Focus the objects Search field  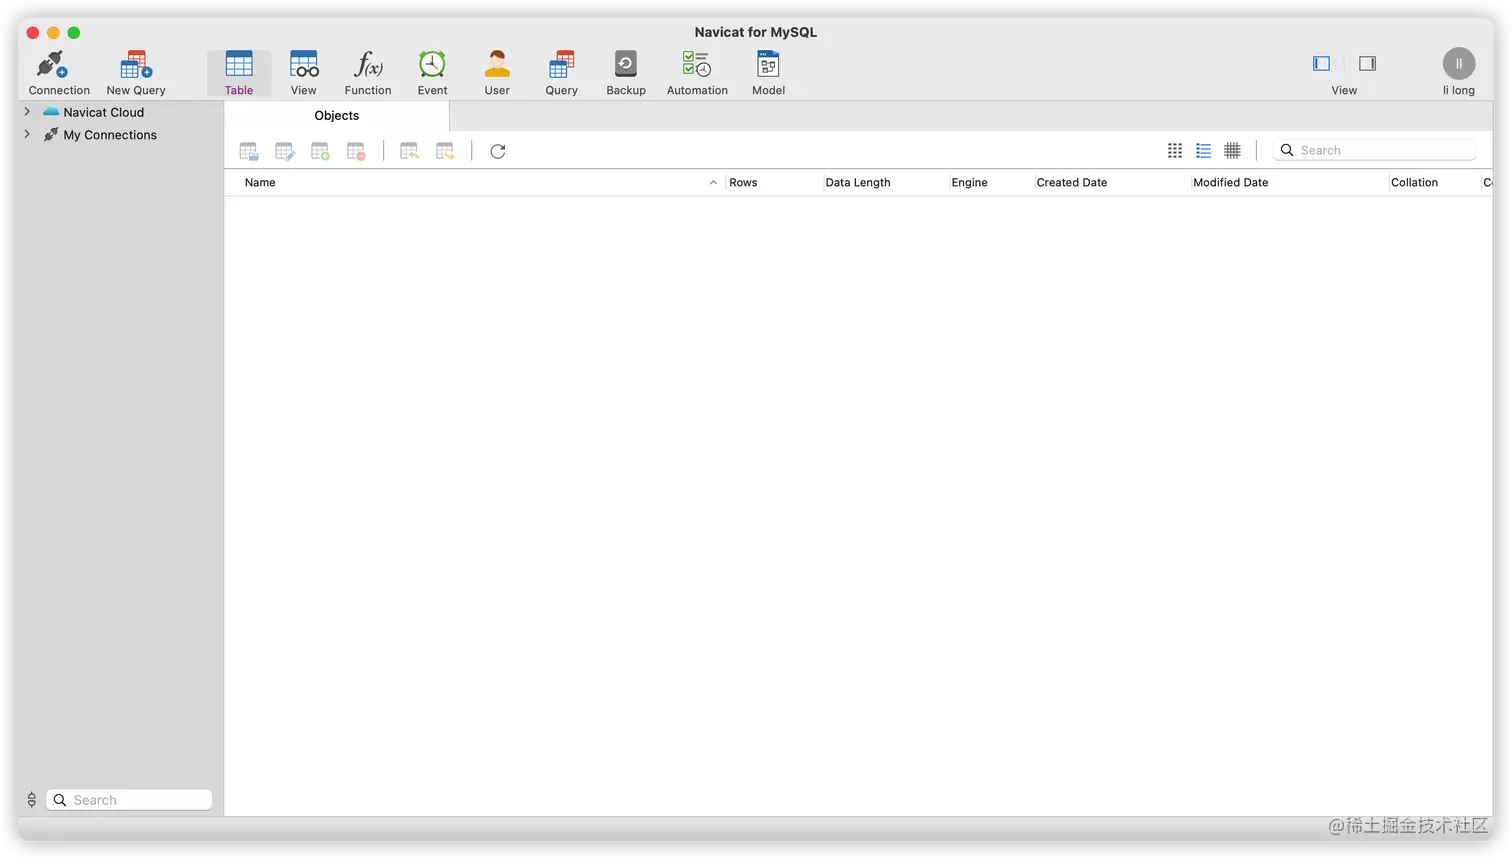point(1375,150)
